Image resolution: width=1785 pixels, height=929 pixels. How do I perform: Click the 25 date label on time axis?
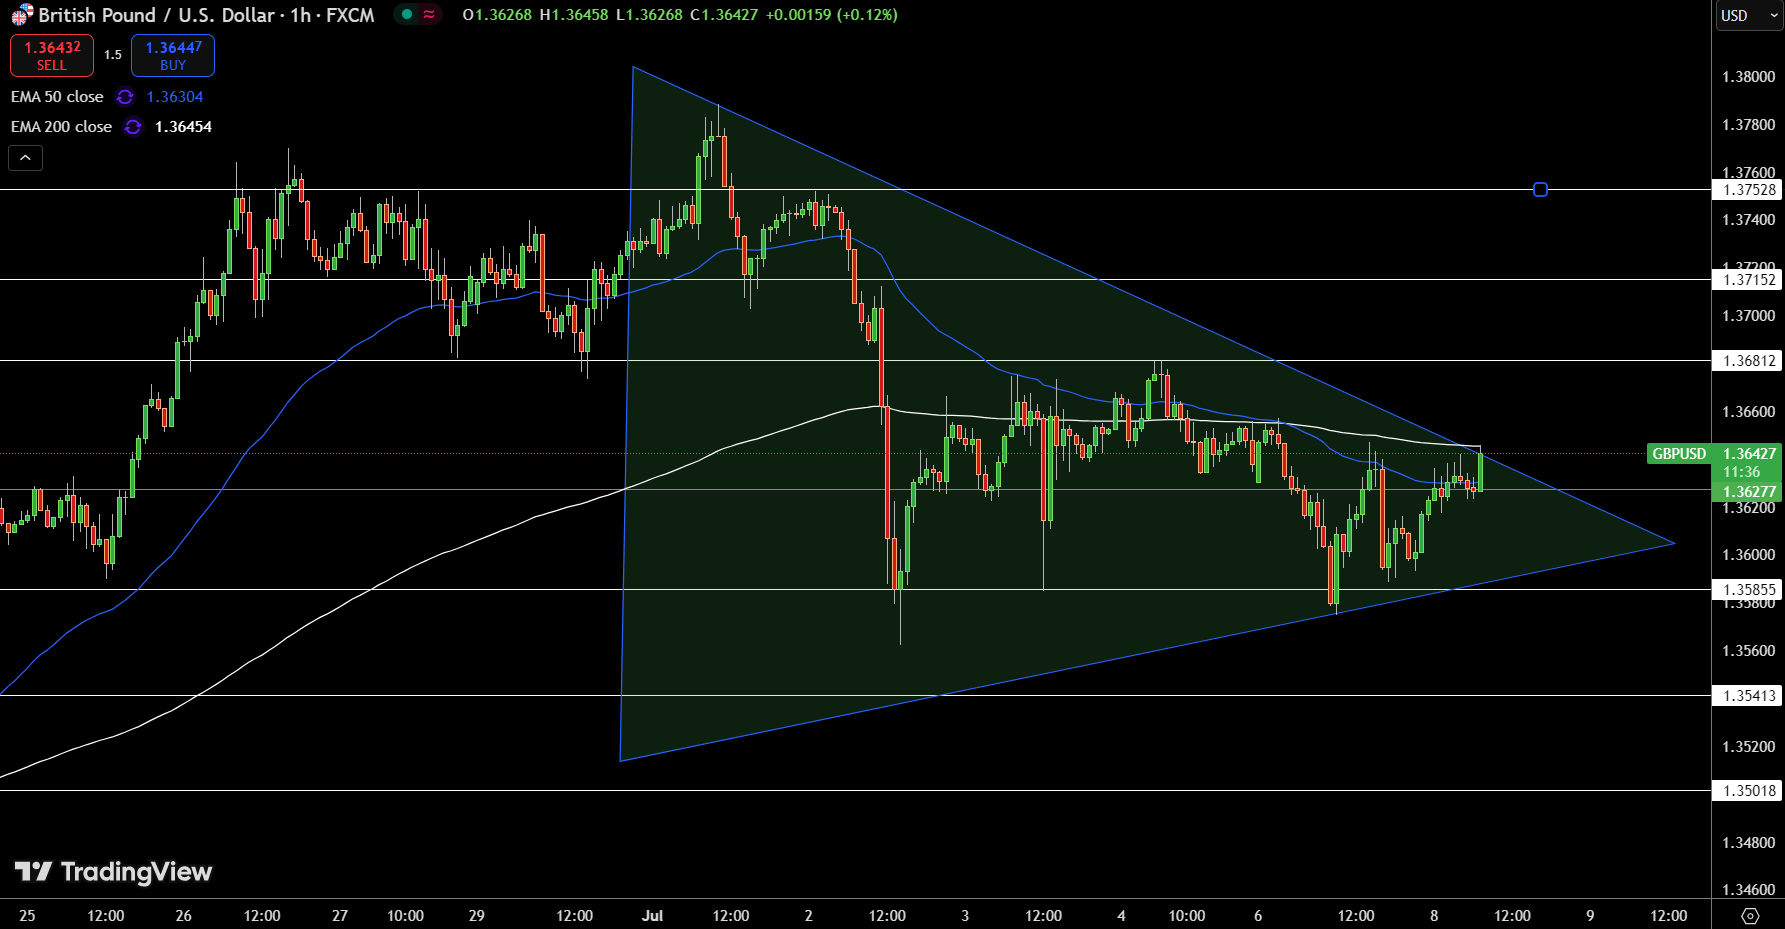[27, 916]
